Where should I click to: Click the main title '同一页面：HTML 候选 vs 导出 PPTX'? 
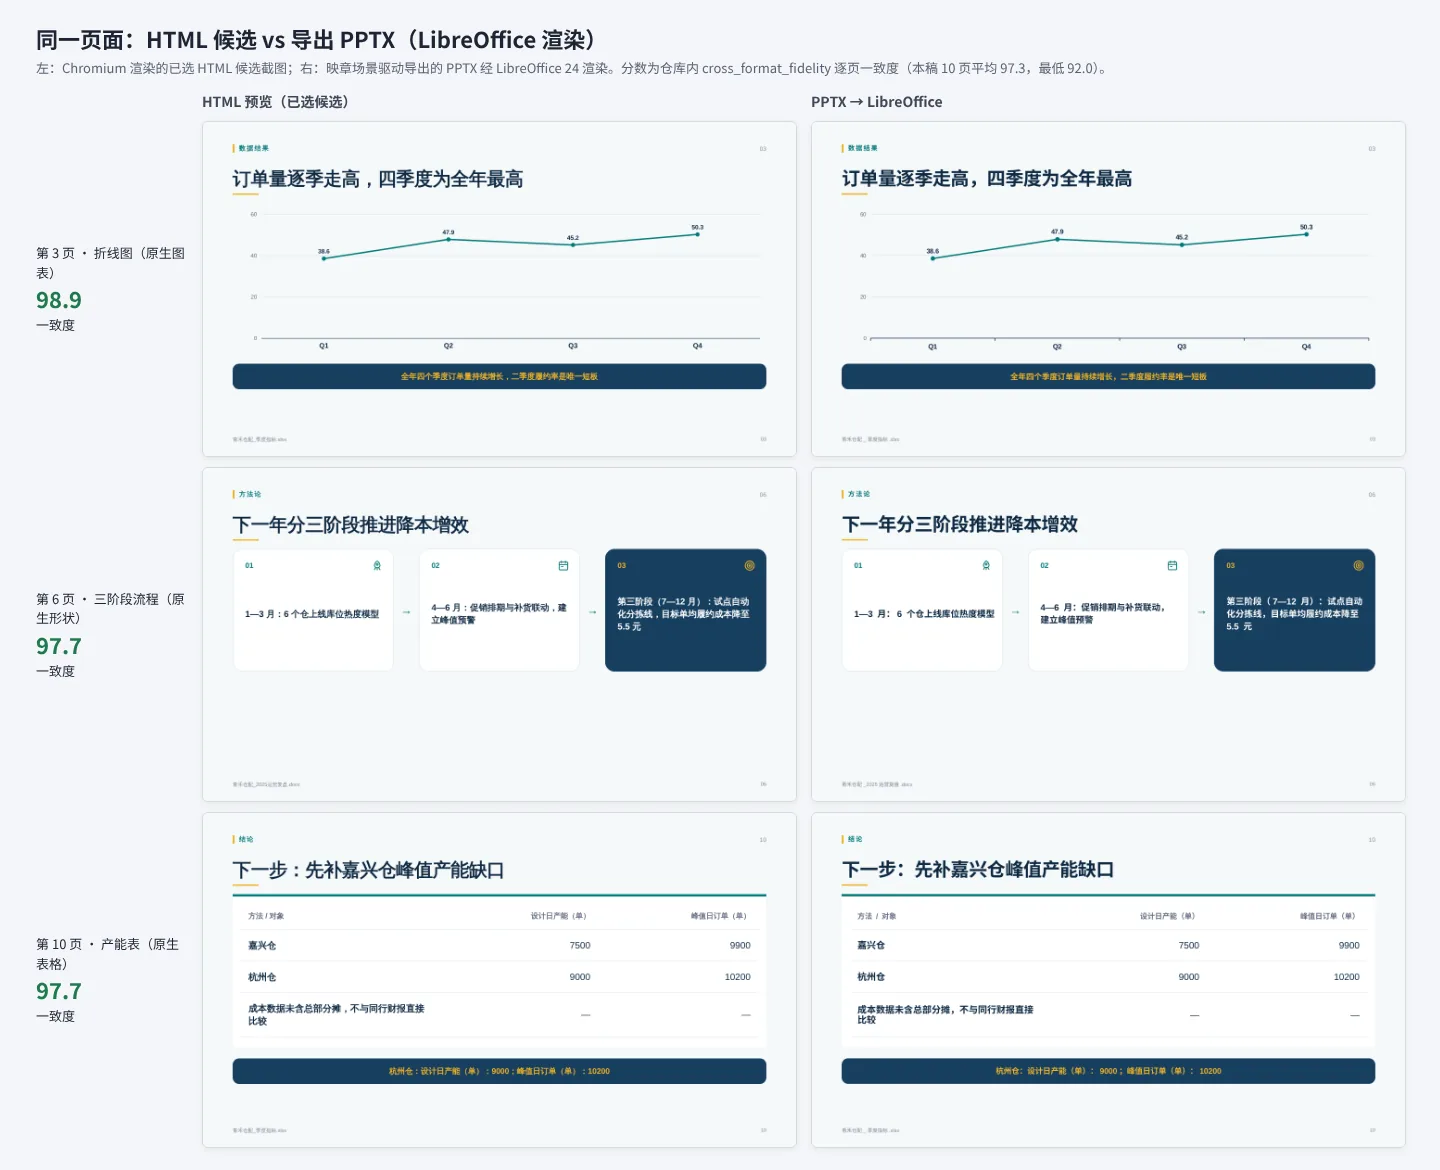(x=316, y=40)
